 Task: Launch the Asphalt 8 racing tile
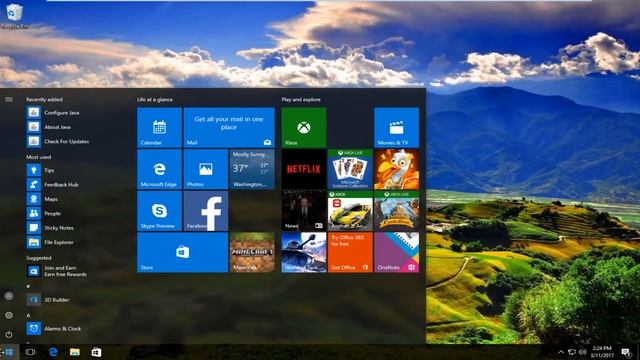[350, 211]
